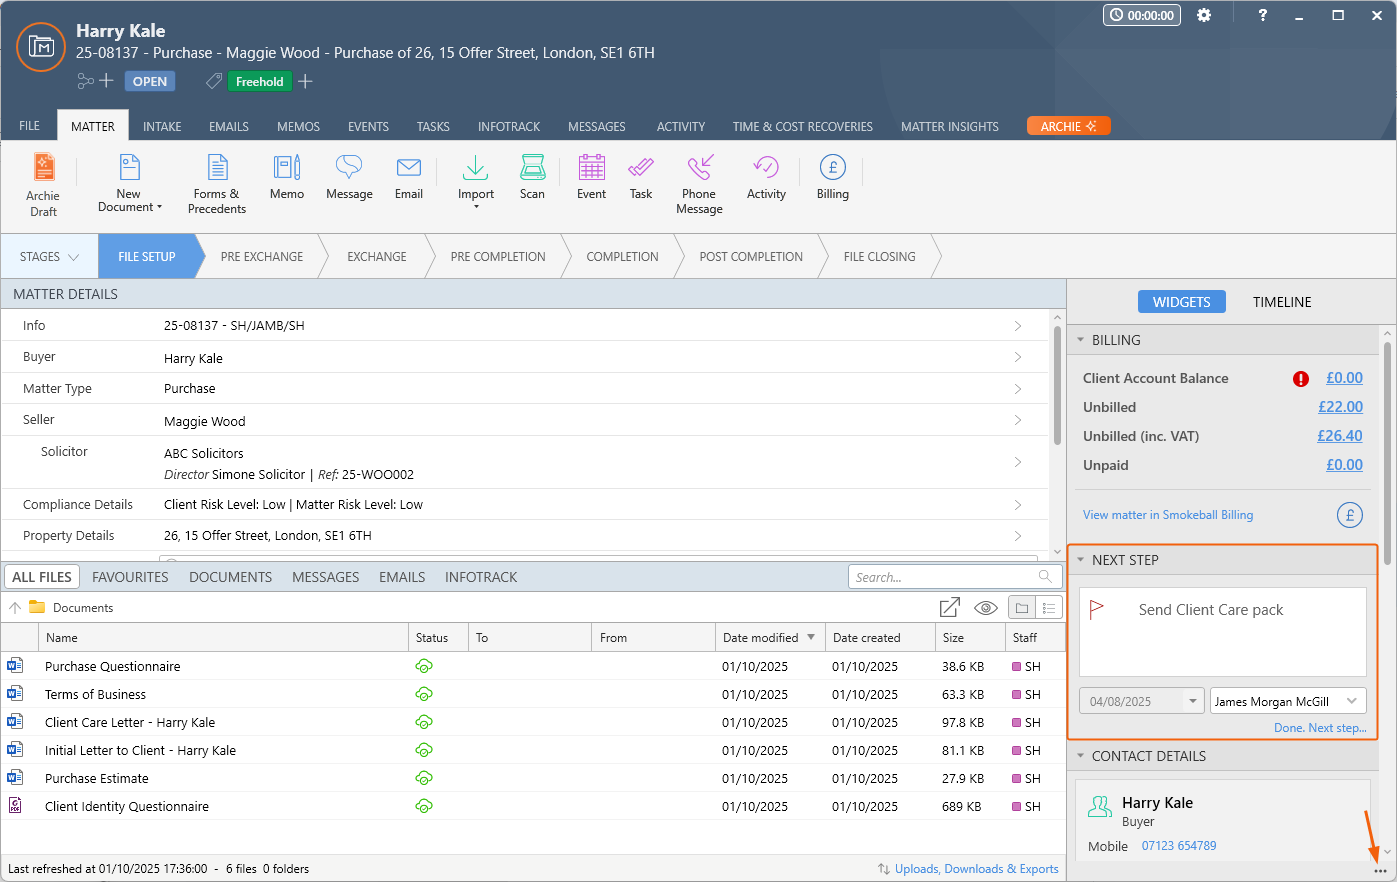Open the Timeline tab
Screen dimensions: 1397x882
[x=1281, y=302]
